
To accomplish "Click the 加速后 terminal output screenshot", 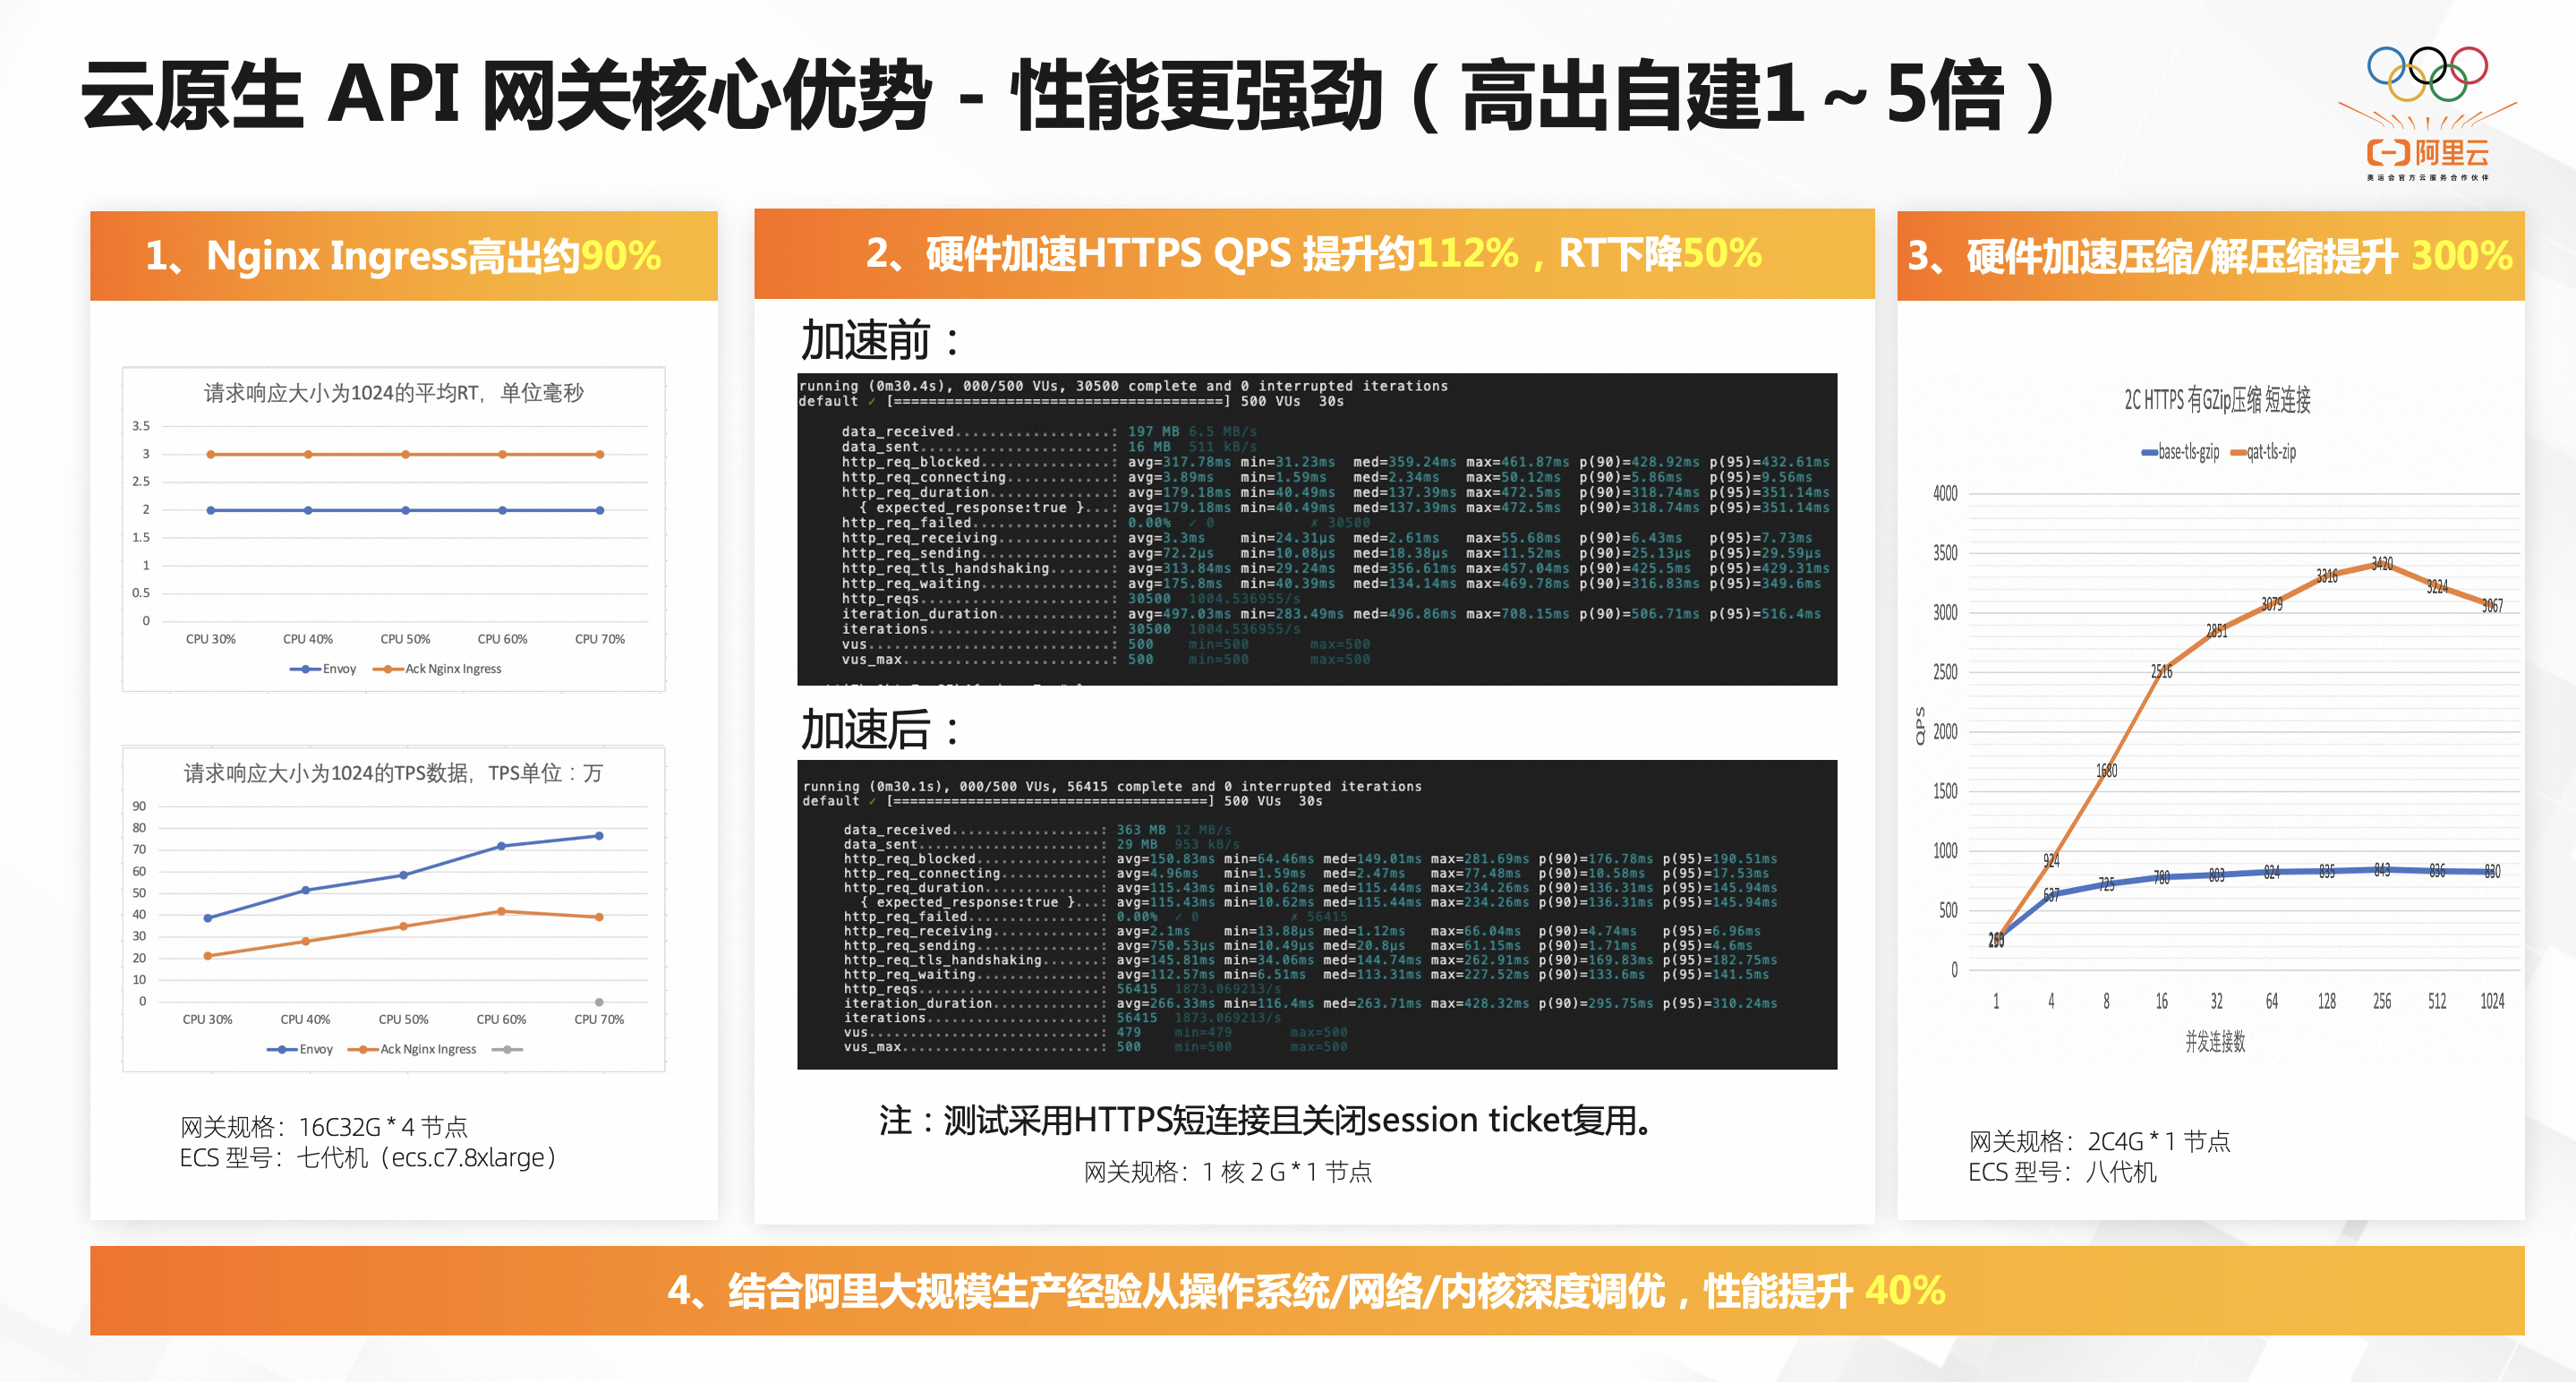I will click(1316, 914).
